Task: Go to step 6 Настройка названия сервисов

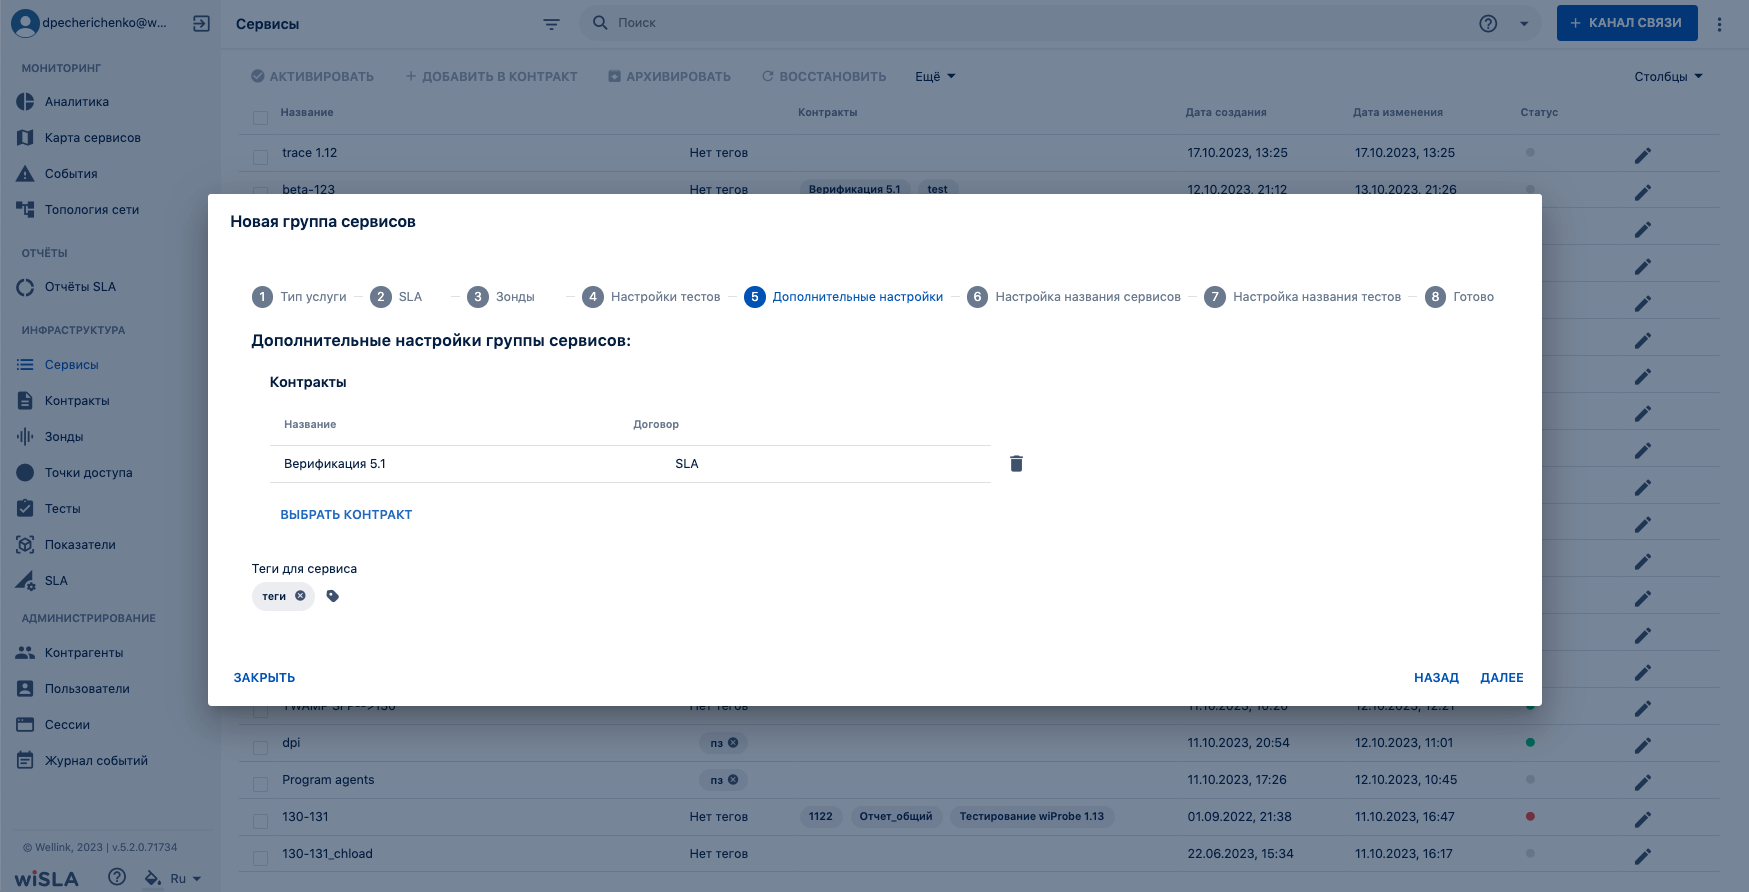Action: click(x=1074, y=297)
